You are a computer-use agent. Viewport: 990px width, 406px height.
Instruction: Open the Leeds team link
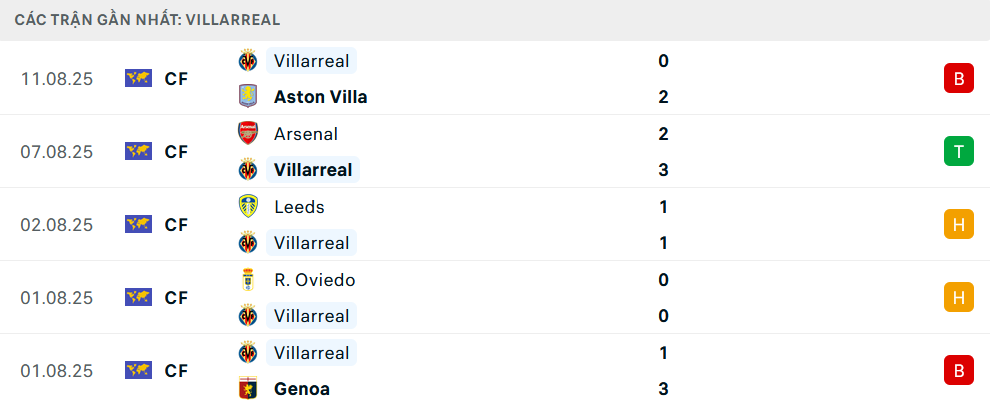pos(299,207)
